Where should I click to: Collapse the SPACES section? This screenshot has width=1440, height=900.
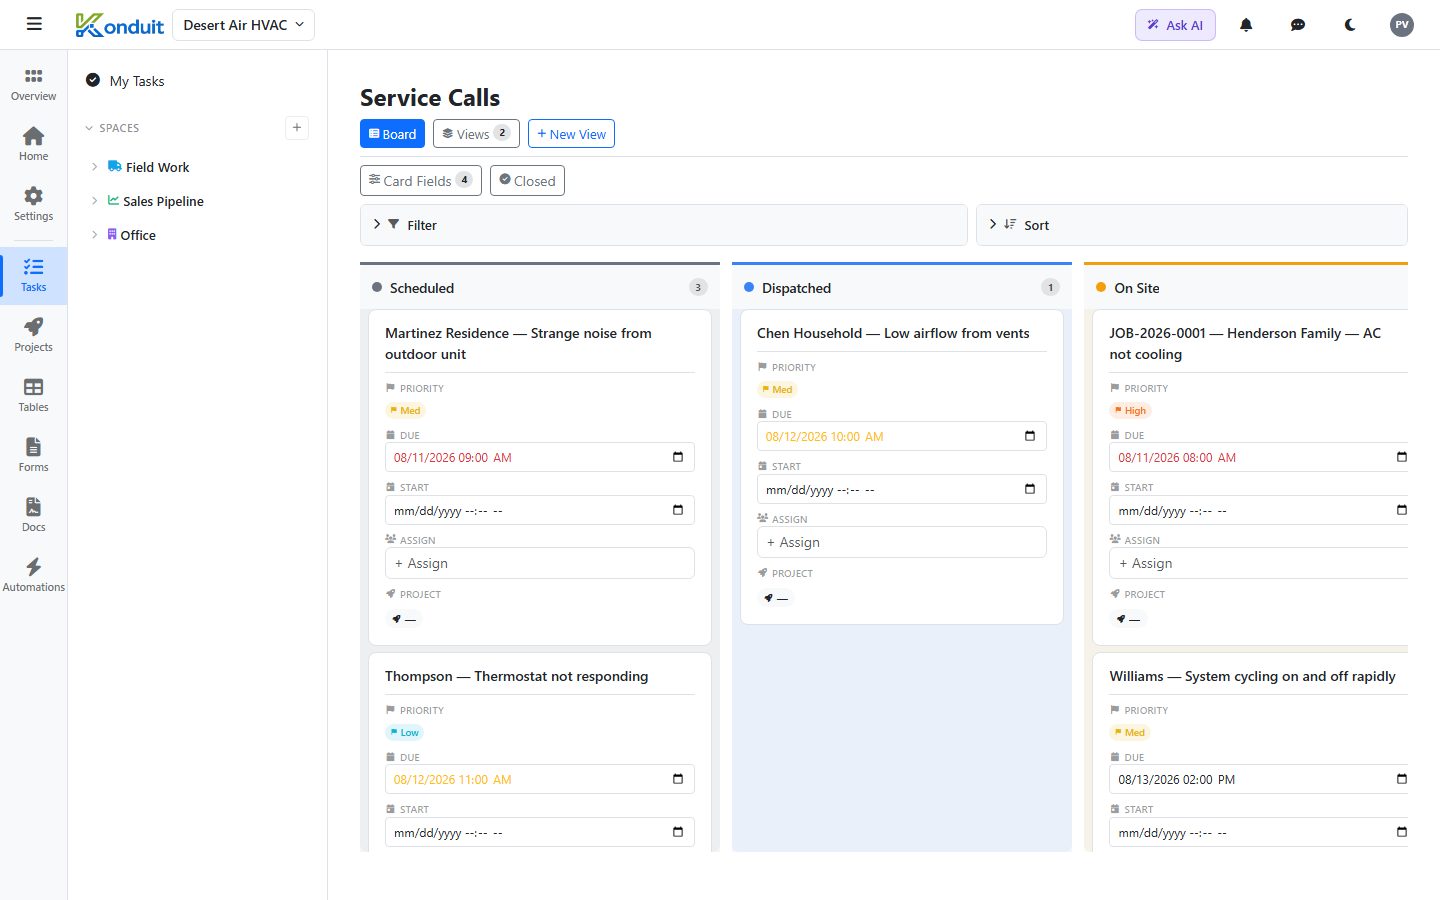112,128
